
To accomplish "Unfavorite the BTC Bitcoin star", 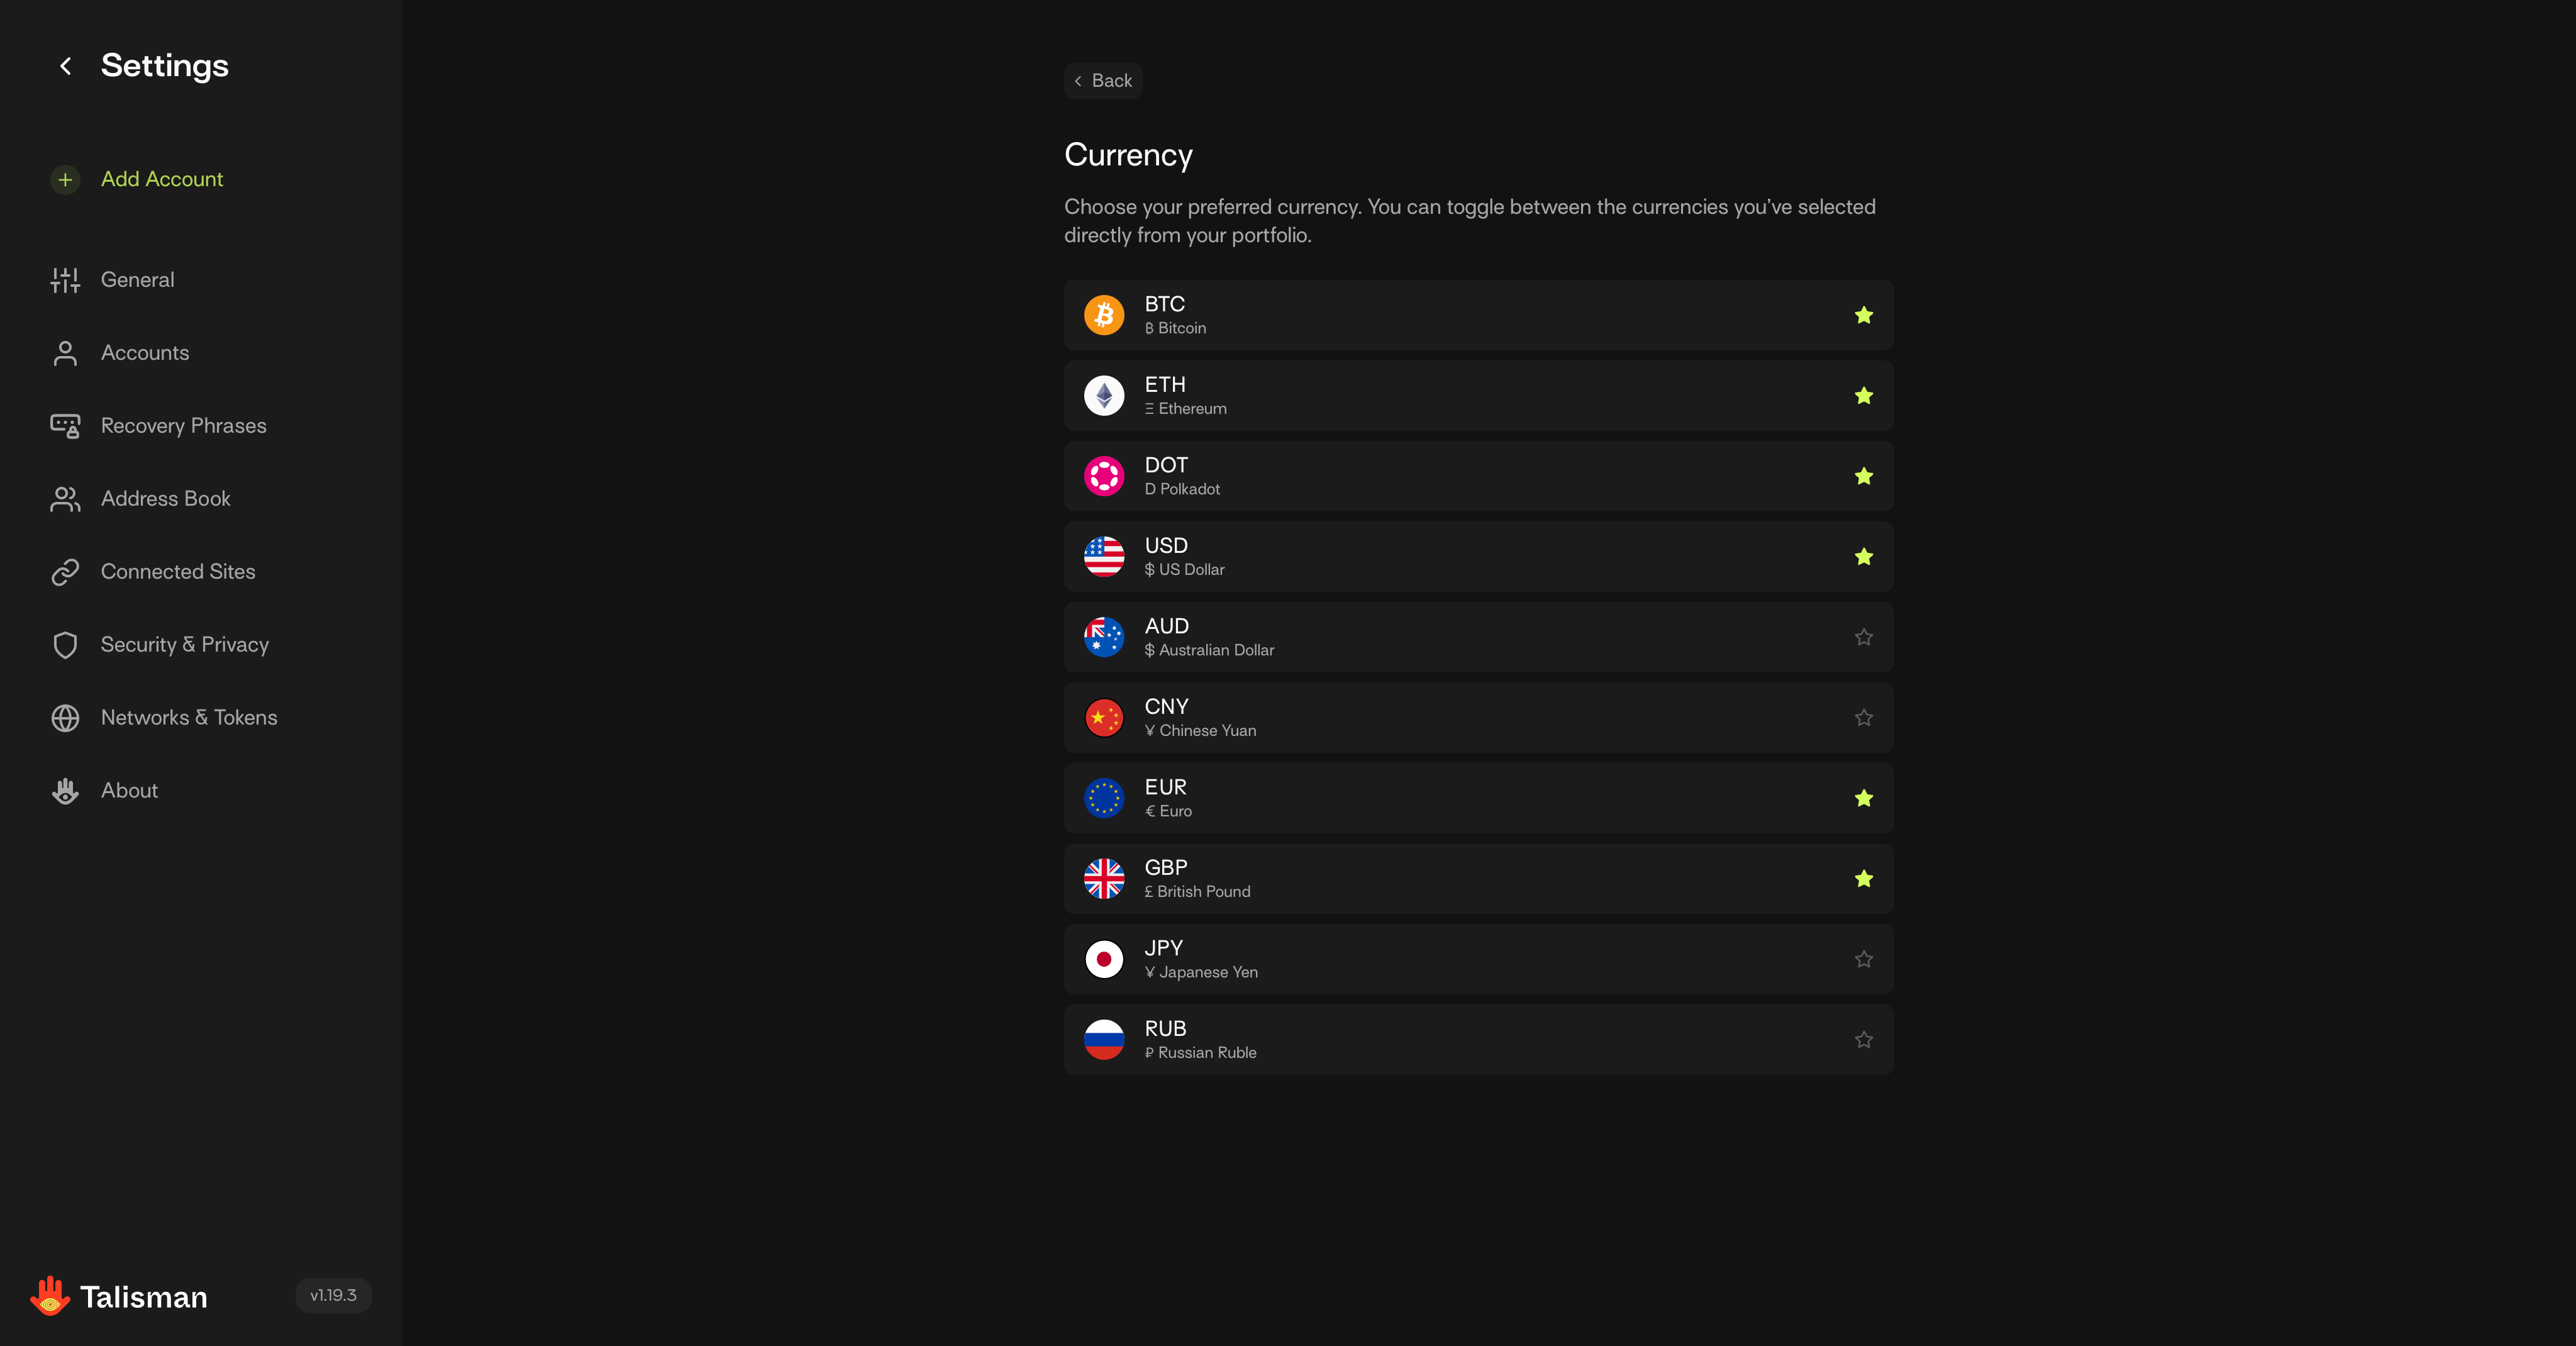I will pos(1863,316).
